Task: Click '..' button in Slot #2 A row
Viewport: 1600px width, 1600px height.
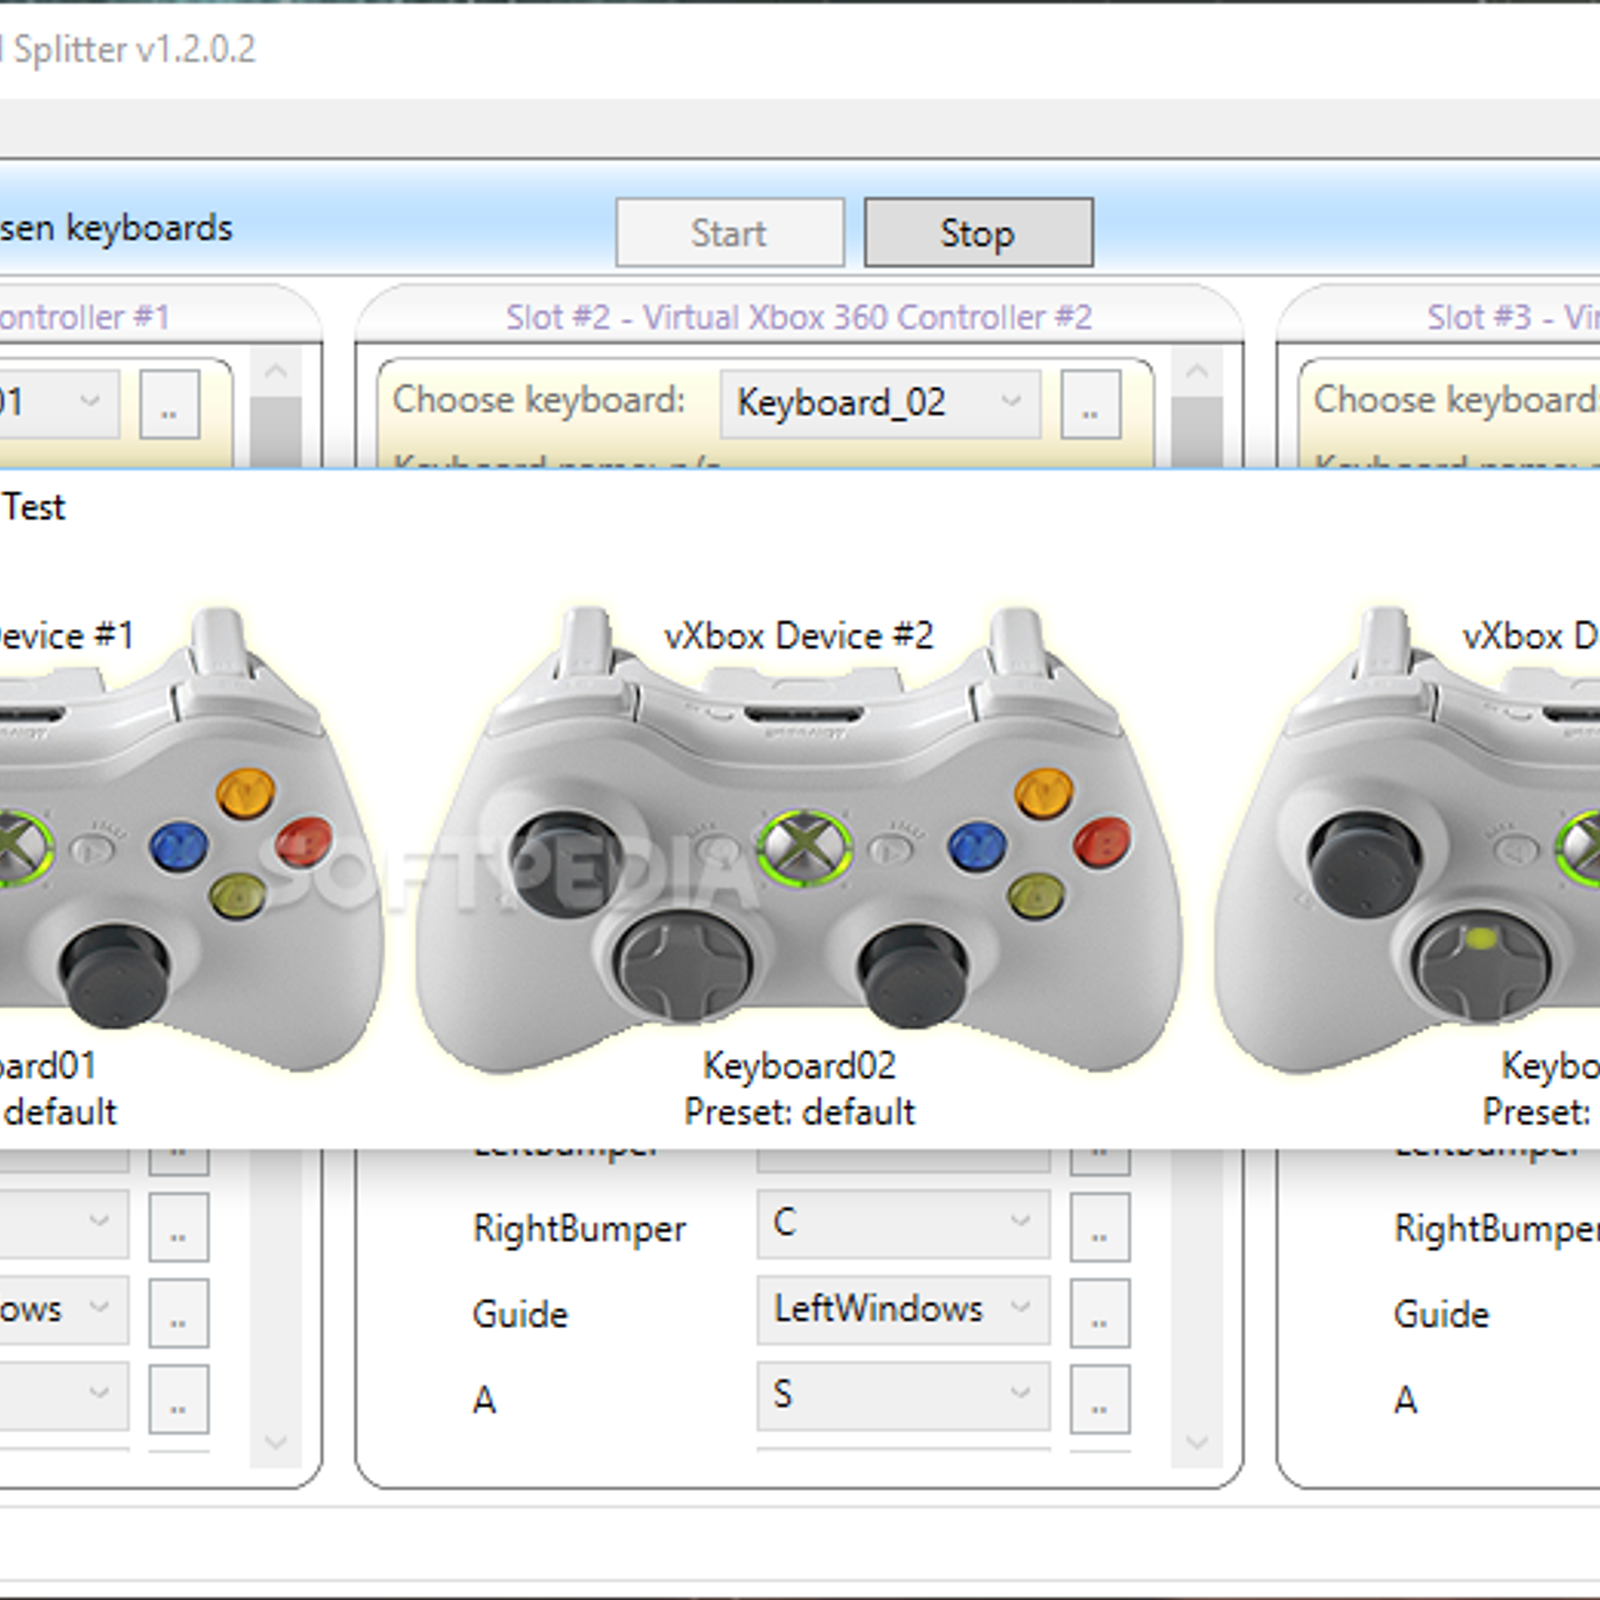Action: point(1099,1399)
